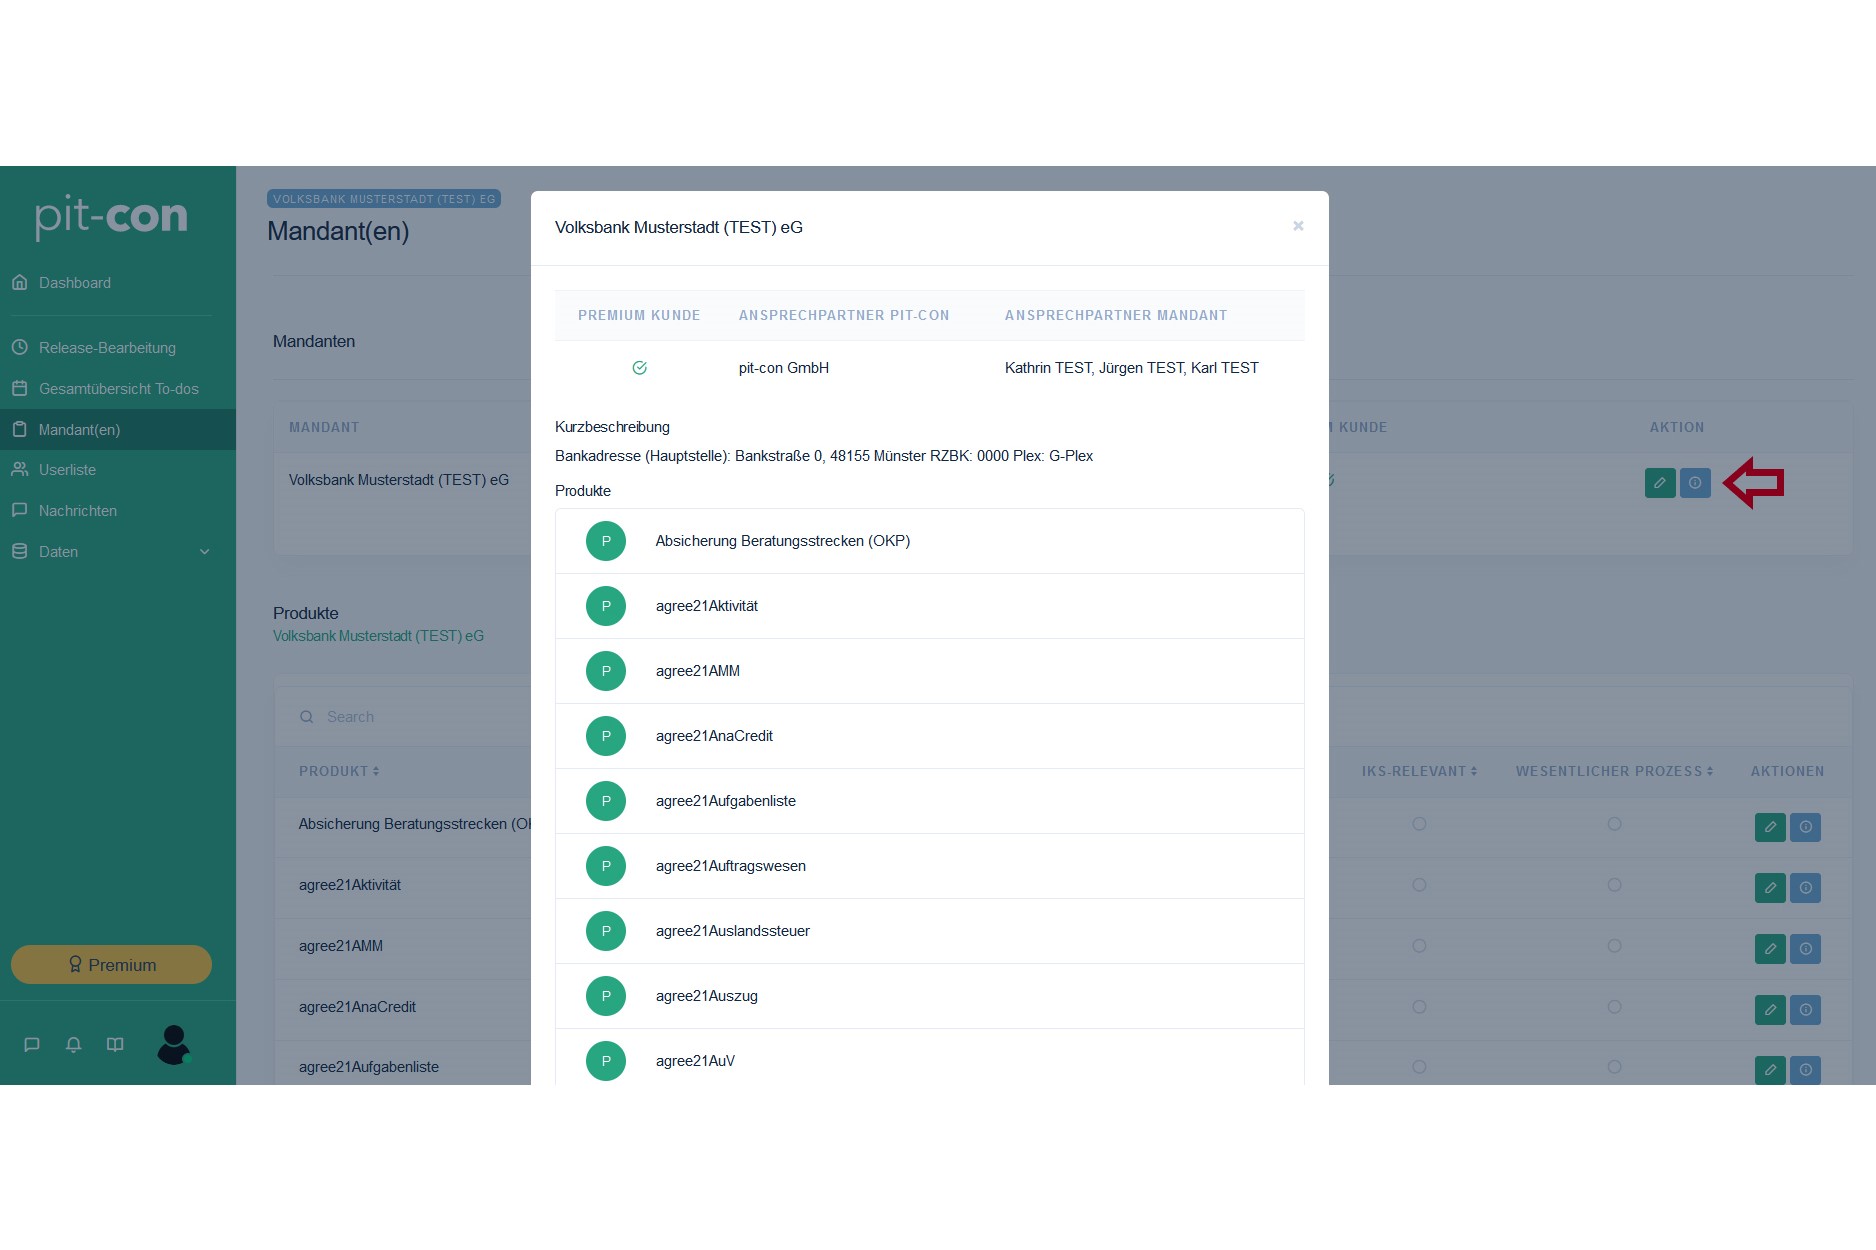Click P badge next to agree21Aufgabenliste in modal
The height and width of the screenshot is (1250, 1876).
click(606, 801)
